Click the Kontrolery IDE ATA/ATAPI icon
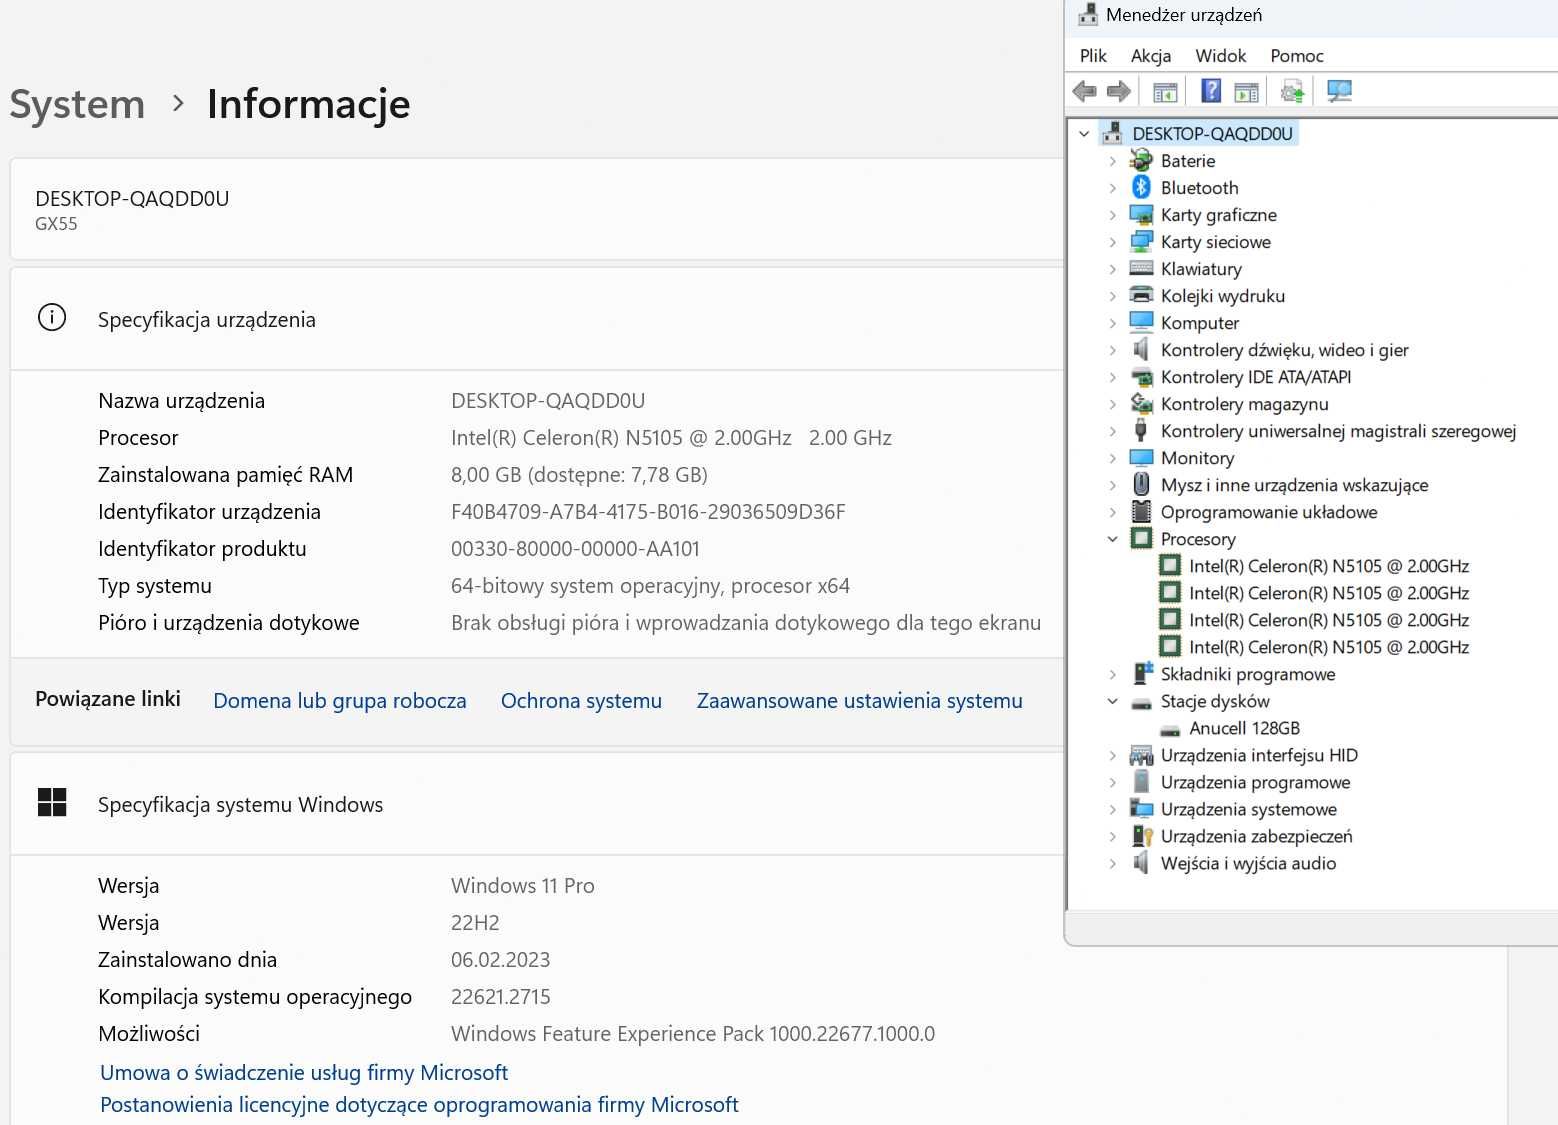The image size is (1558, 1125). (1141, 376)
